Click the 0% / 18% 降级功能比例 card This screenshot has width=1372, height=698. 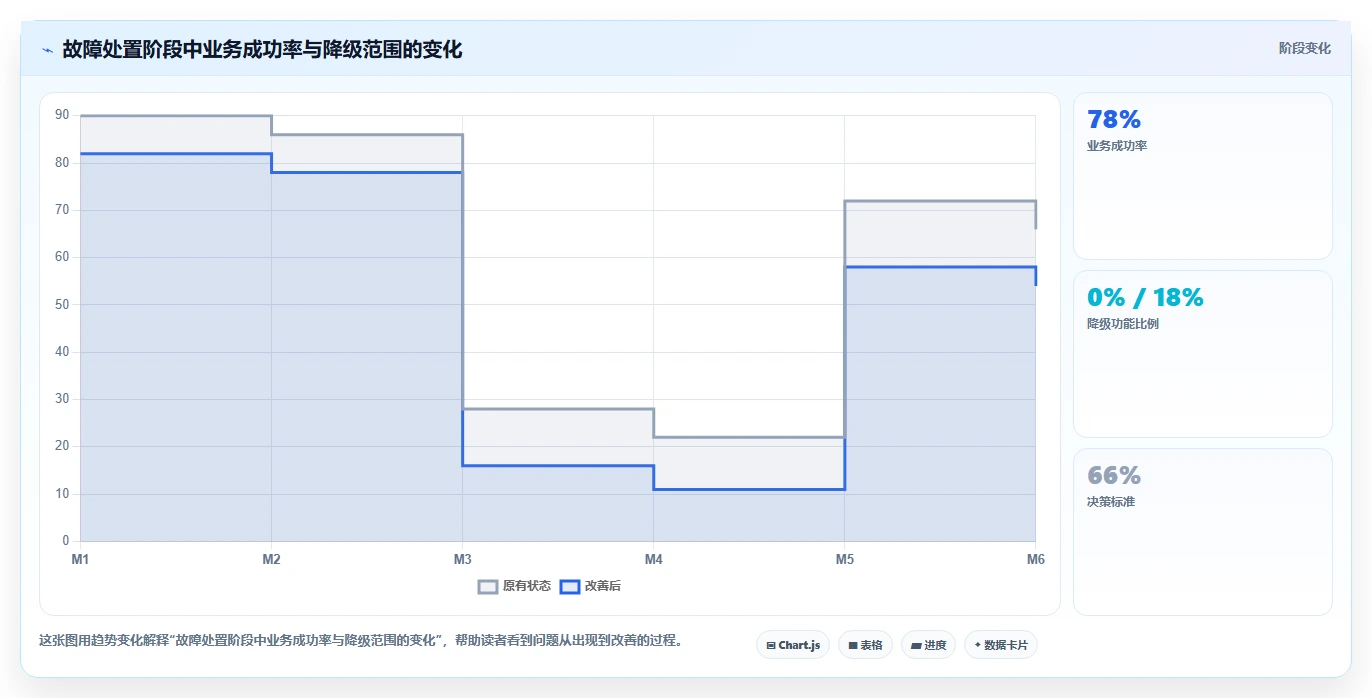point(1202,354)
